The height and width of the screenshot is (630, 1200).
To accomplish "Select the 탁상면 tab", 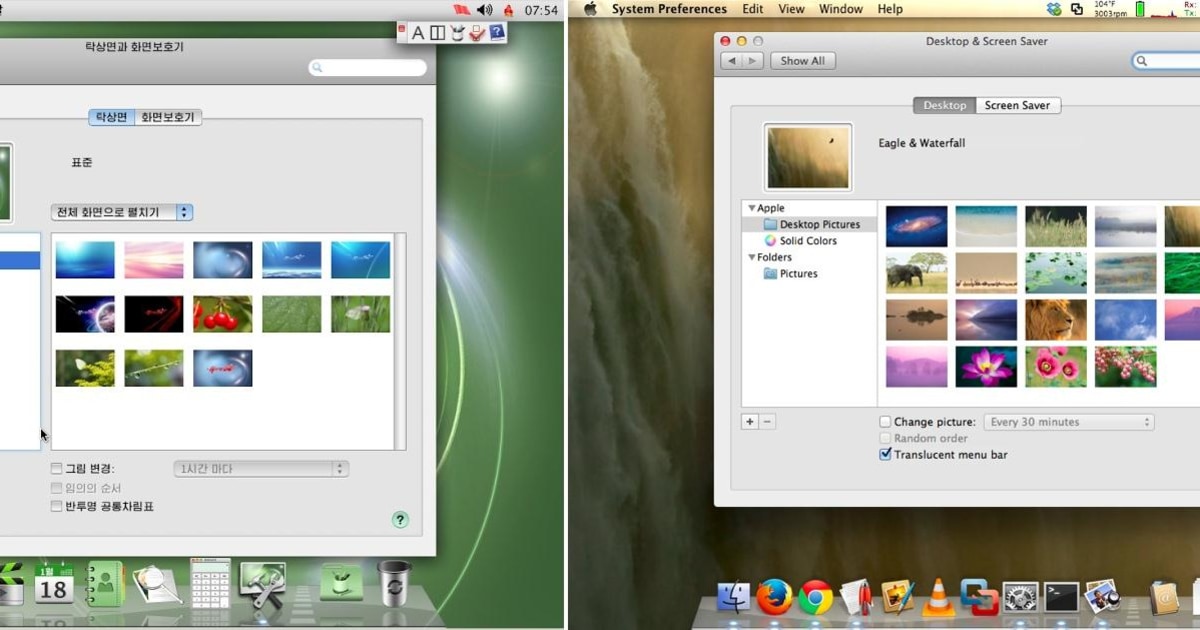I will pos(111,117).
